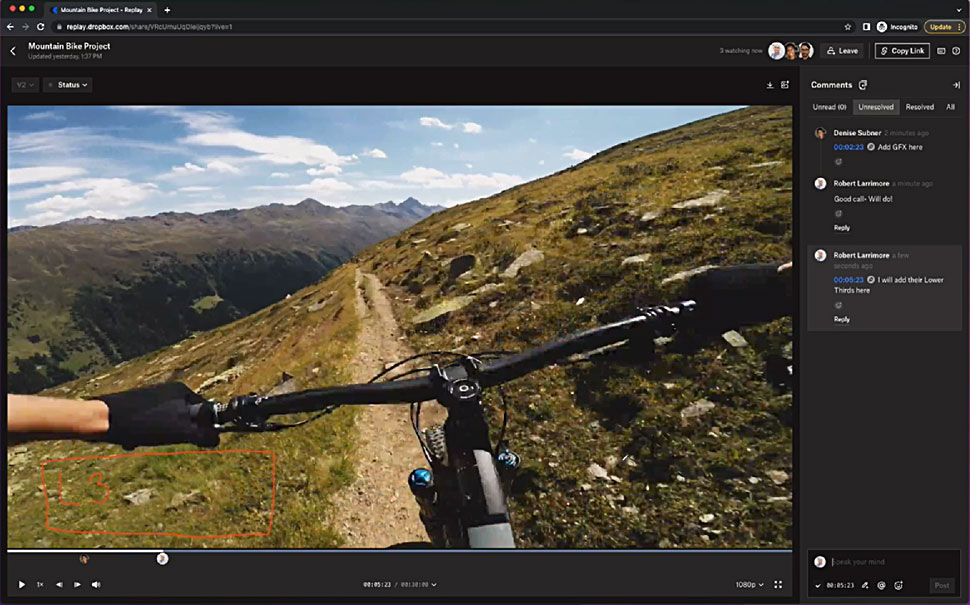970x605 pixels.
Task: Click the video frame to toggle playback
Action: coord(399,326)
